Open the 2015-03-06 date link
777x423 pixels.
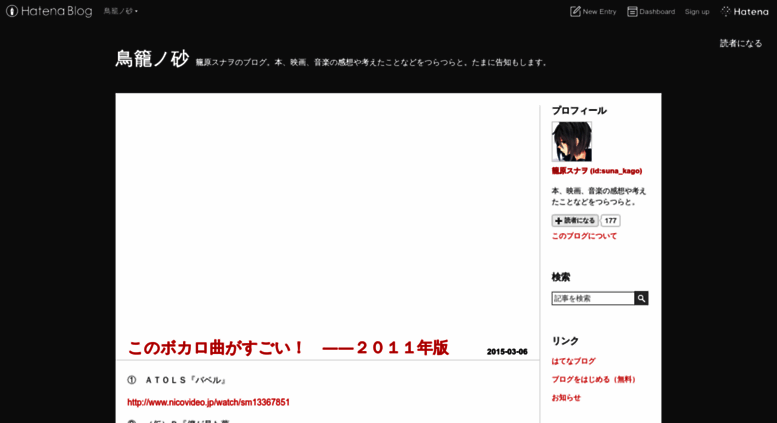click(x=507, y=352)
